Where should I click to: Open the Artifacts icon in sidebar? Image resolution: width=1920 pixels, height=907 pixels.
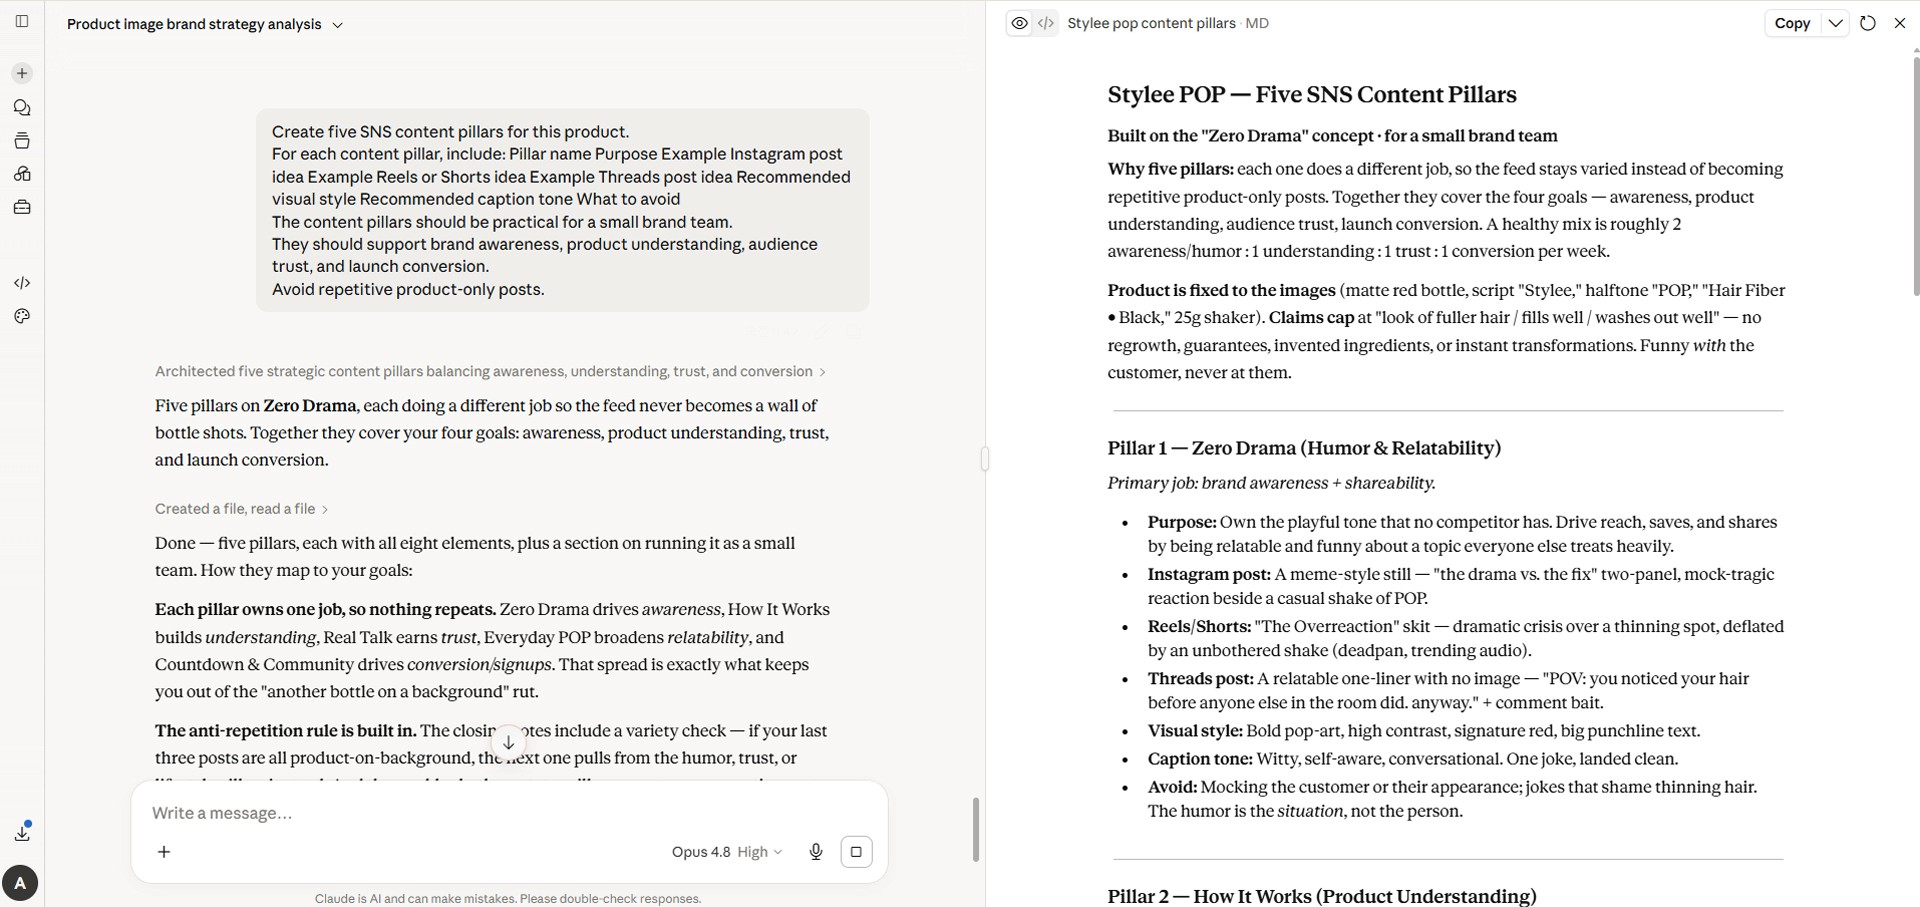click(22, 174)
